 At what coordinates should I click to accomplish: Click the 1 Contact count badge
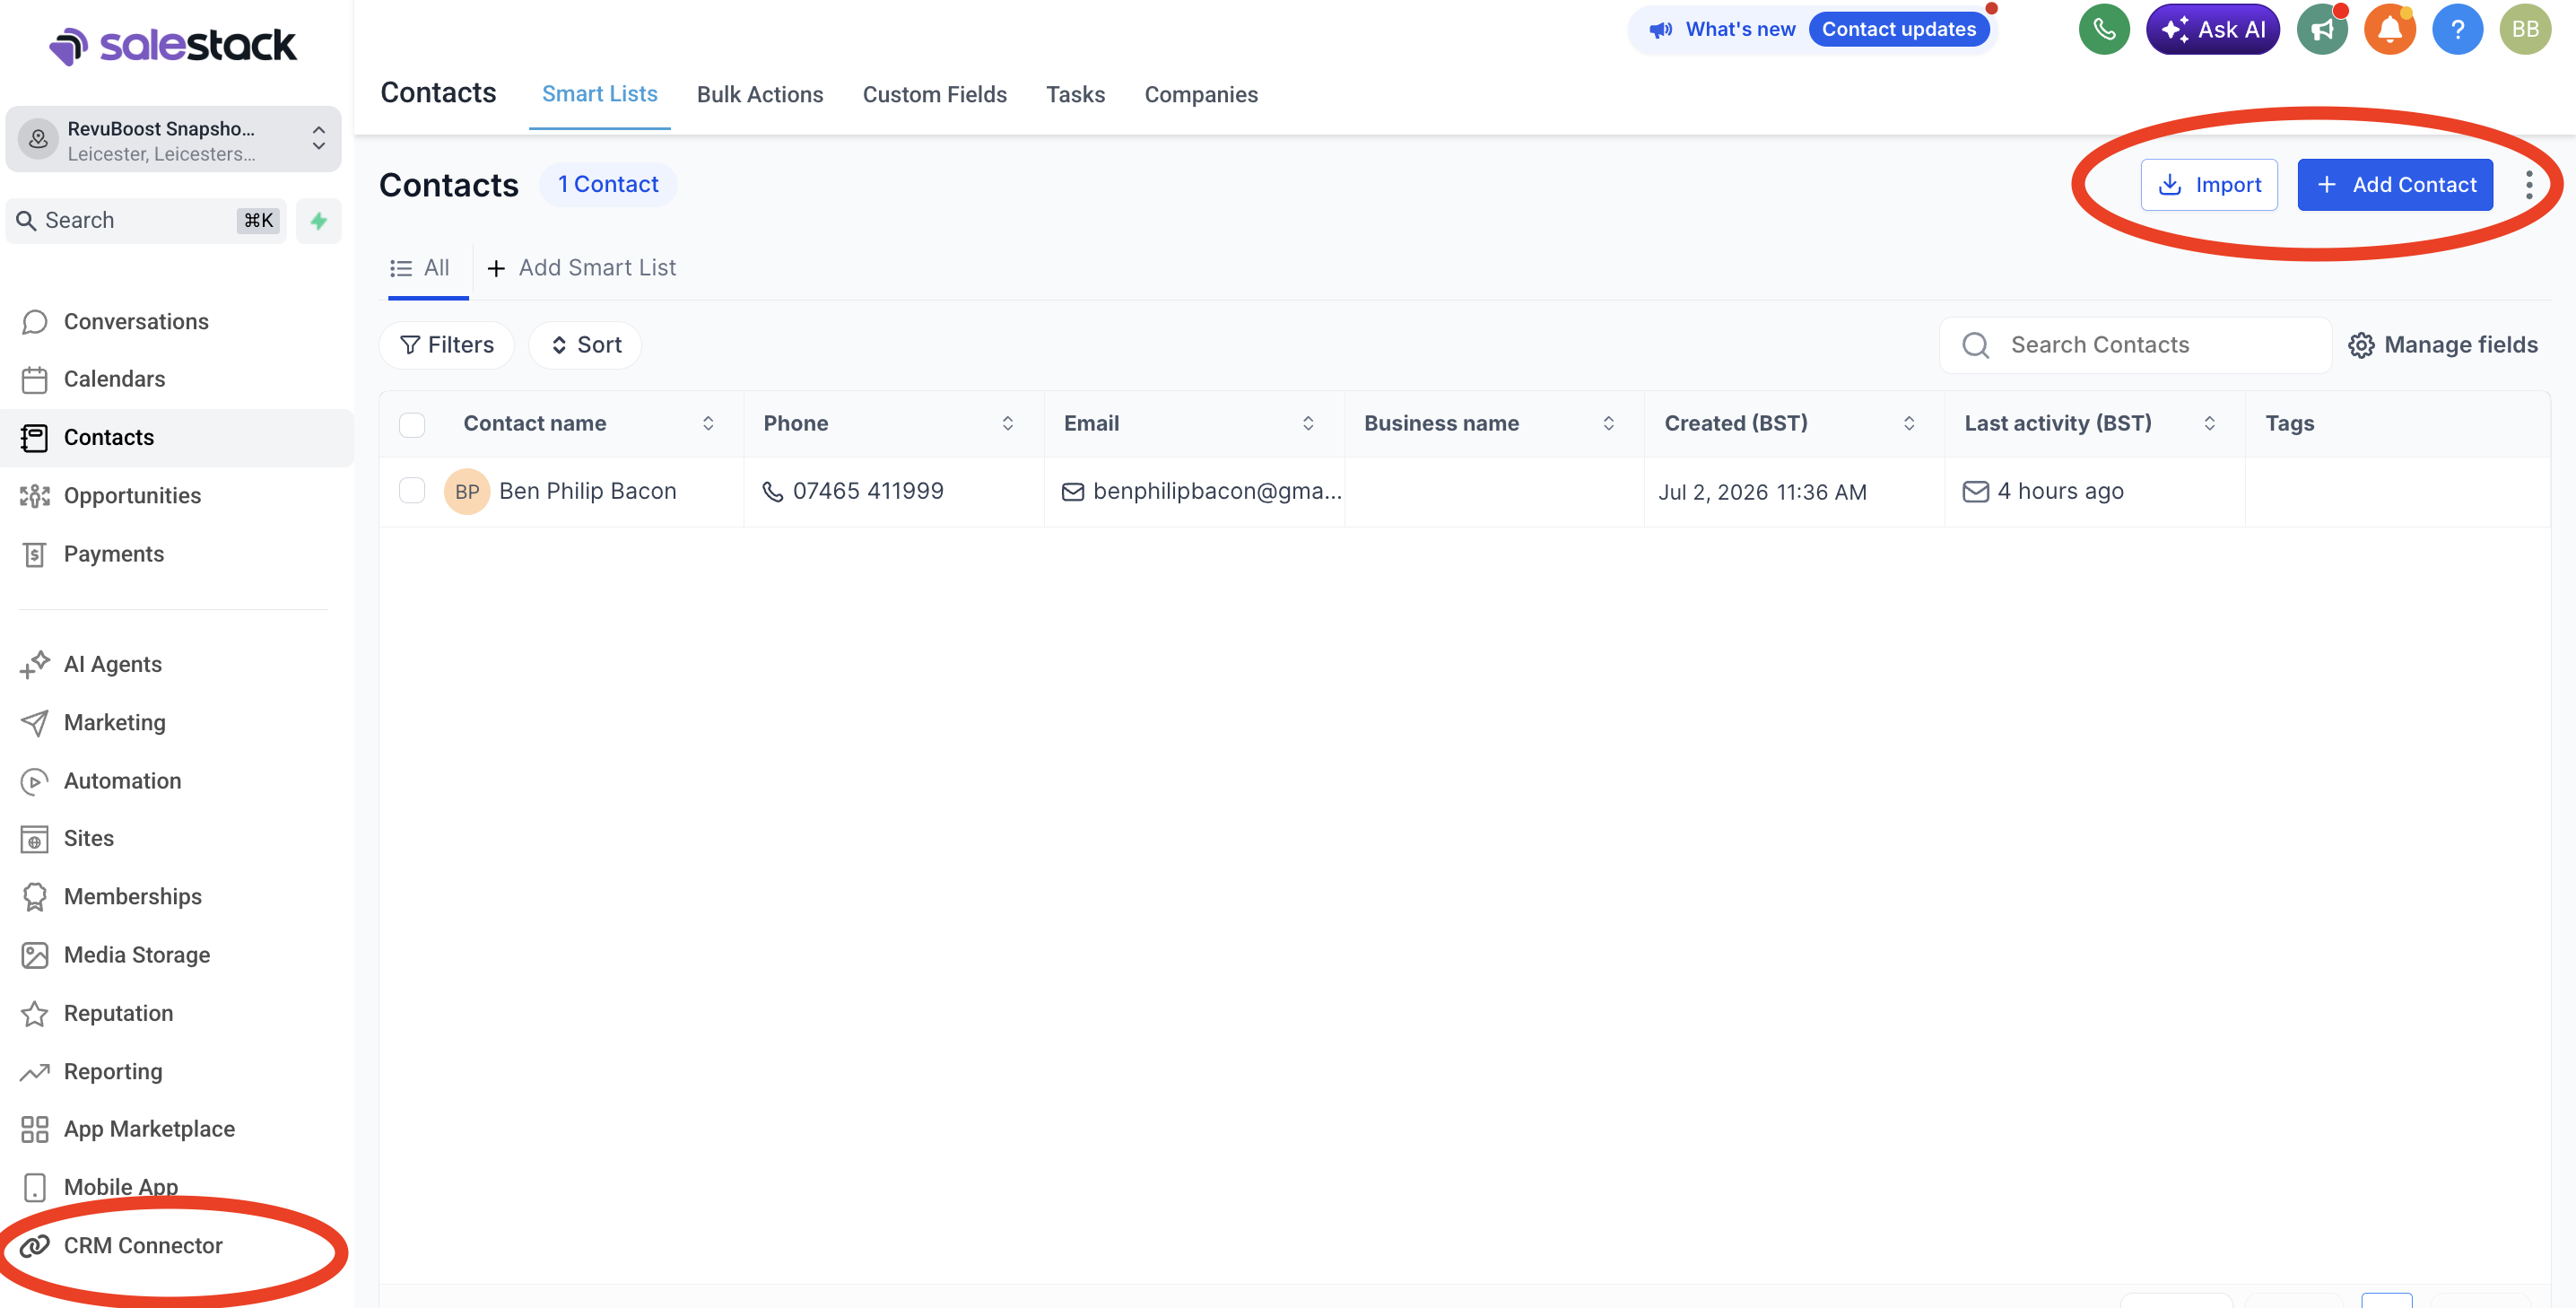608,185
